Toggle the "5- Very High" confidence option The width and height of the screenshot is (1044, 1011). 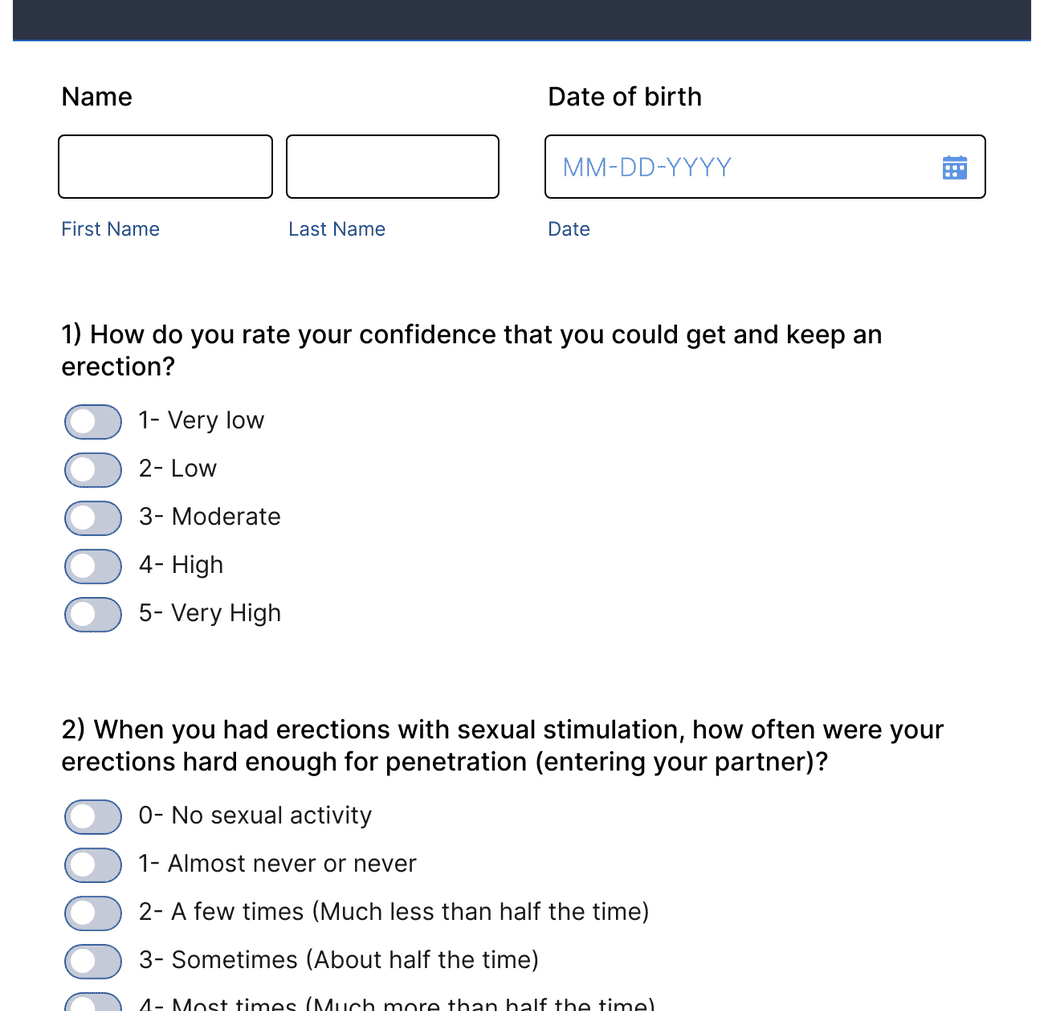92,613
